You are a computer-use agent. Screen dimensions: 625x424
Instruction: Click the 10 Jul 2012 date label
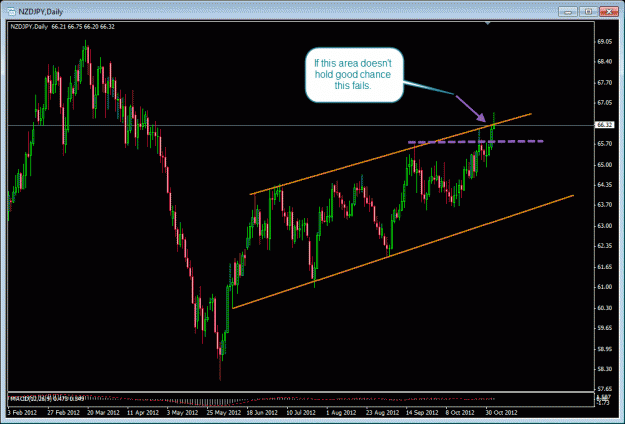(x=301, y=413)
